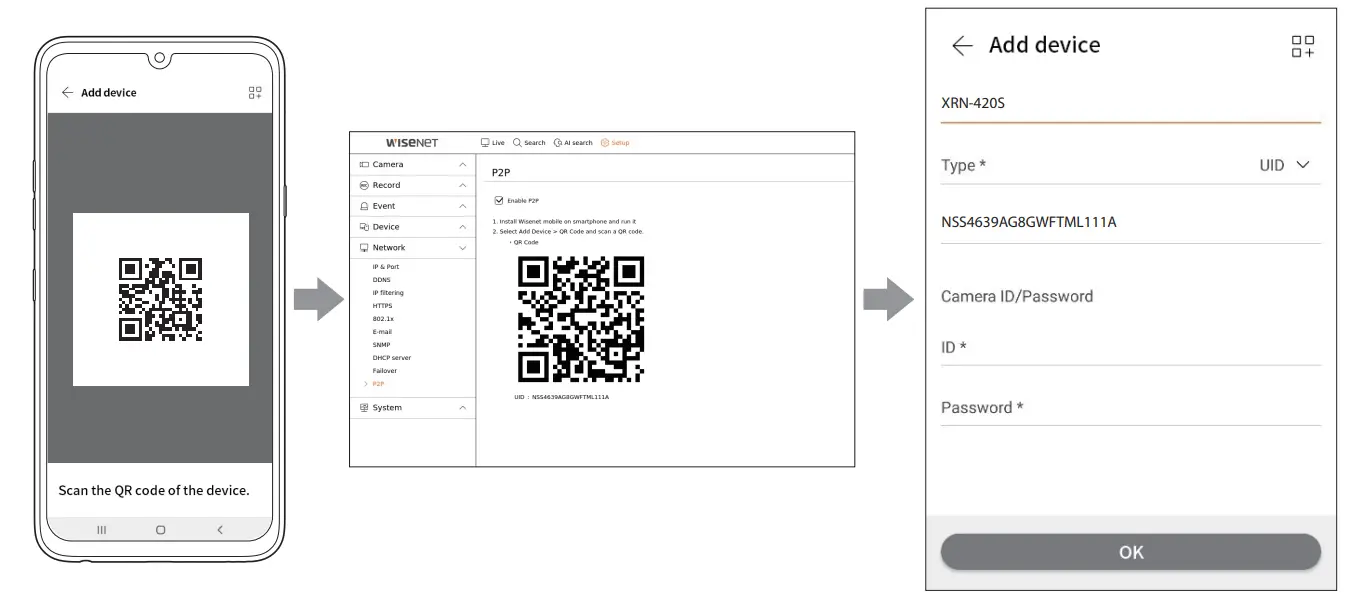Select SNMP in the Network menu
The image size is (1359, 603).
[382, 345]
